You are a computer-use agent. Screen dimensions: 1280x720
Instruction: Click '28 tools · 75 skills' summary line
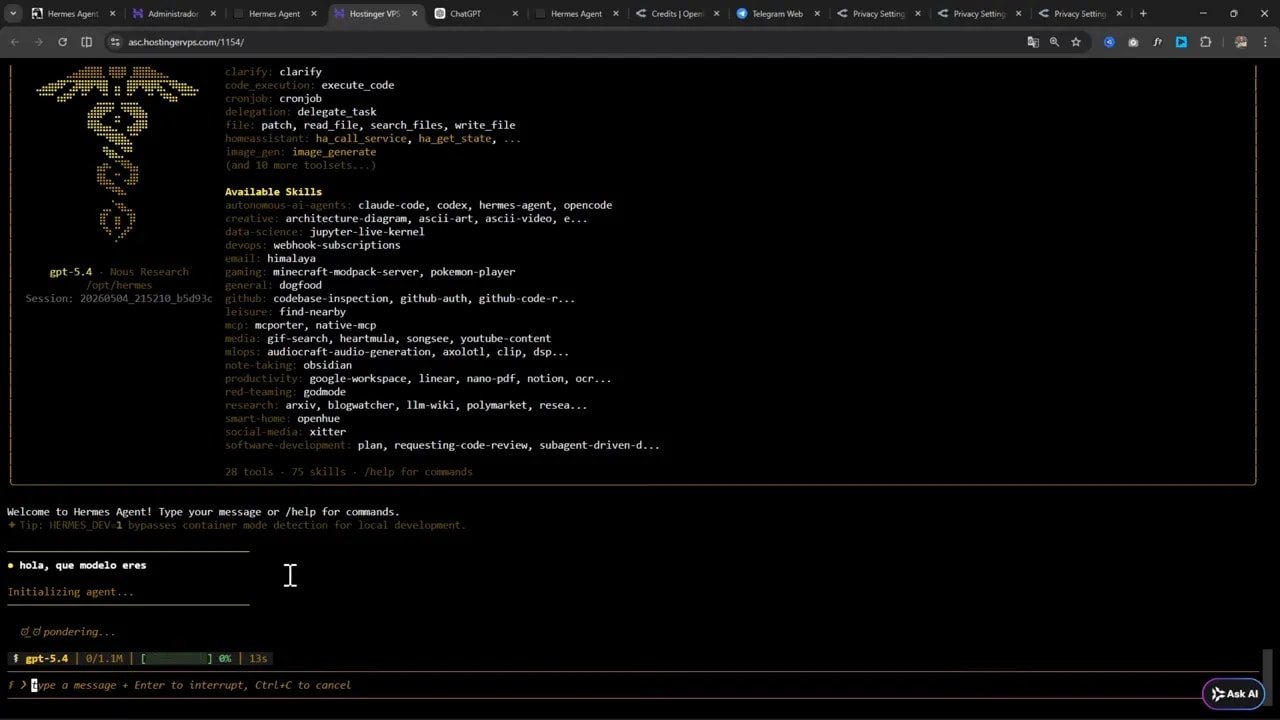click(x=349, y=472)
